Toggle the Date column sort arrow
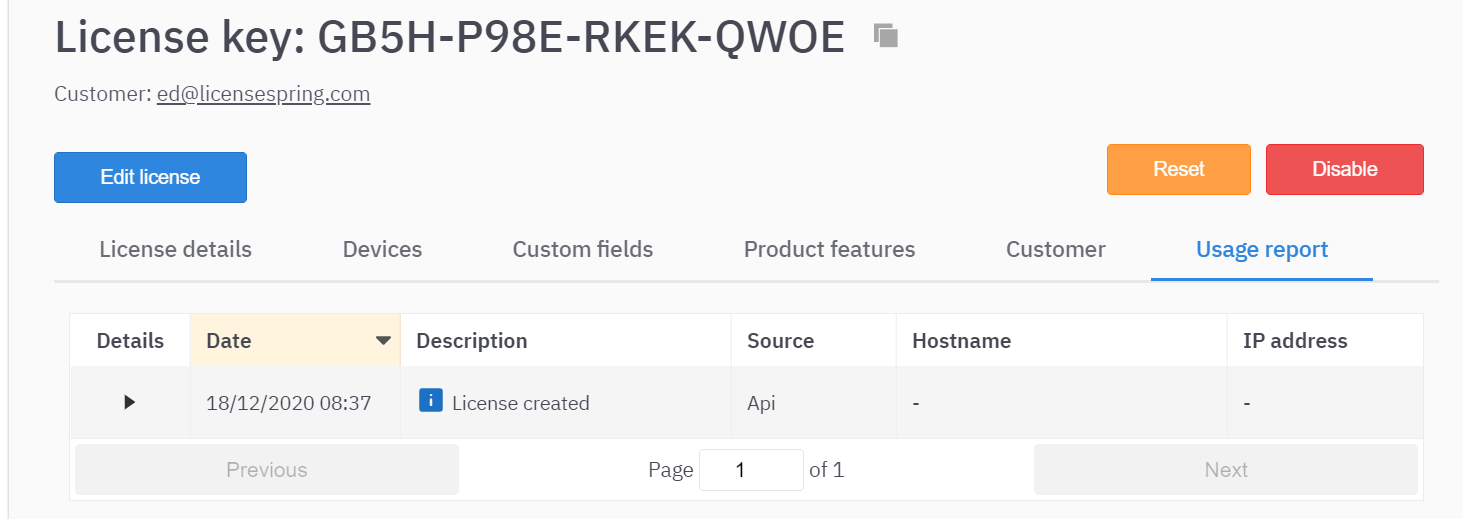Image resolution: width=1463 pixels, height=519 pixels. (x=382, y=341)
